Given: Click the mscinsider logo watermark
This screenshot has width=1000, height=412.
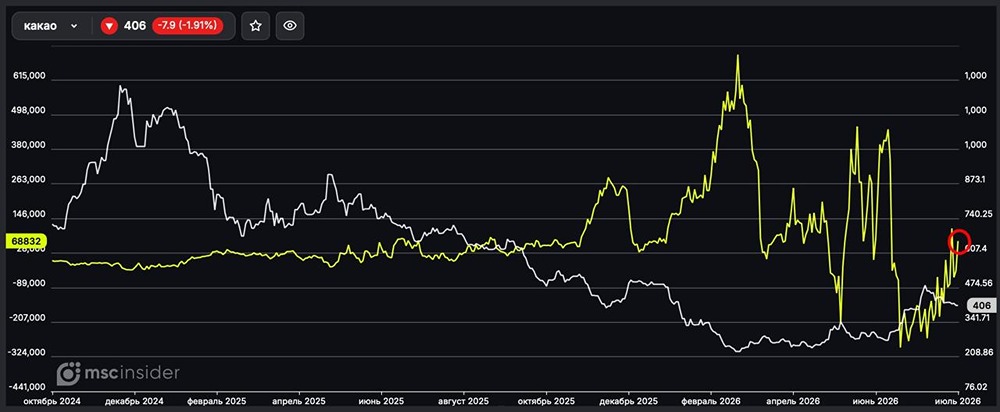Looking at the screenshot, I should (69, 374).
